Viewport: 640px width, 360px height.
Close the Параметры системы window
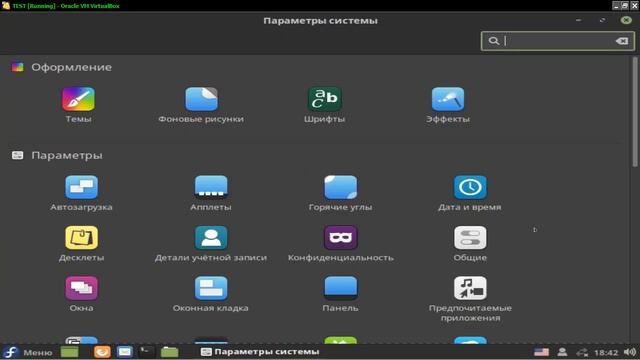point(626,20)
